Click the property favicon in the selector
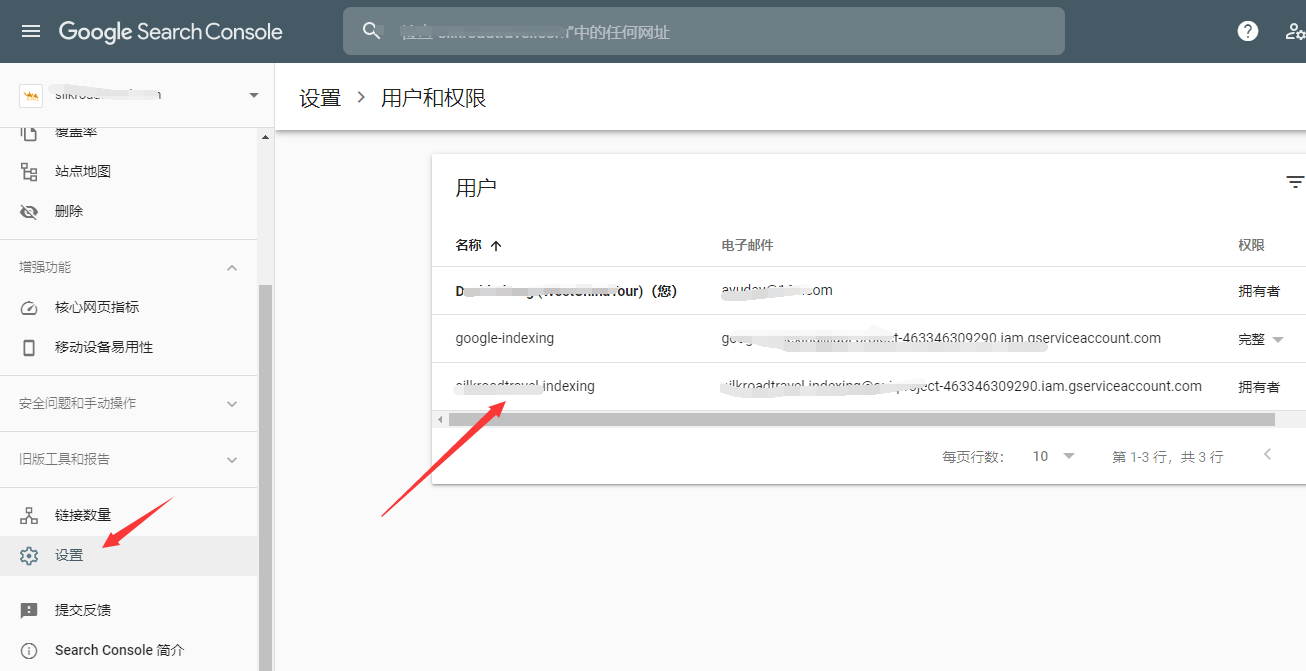Screen dimensions: 1306x671 click(x=31, y=95)
